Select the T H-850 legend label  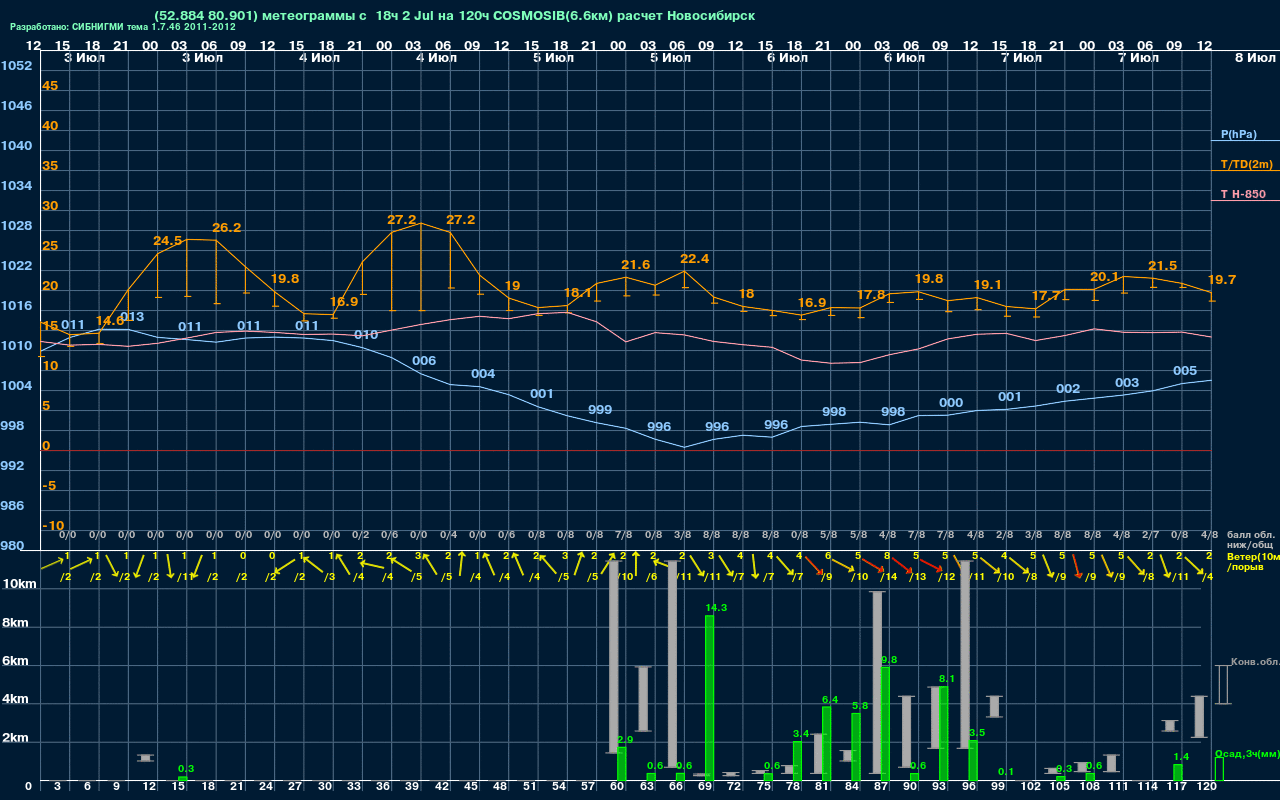pyautogui.click(x=1242, y=194)
